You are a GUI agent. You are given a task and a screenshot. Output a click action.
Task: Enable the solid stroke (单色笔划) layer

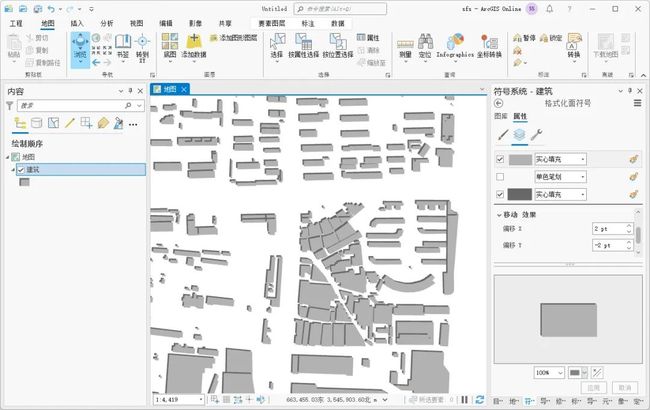click(x=500, y=177)
